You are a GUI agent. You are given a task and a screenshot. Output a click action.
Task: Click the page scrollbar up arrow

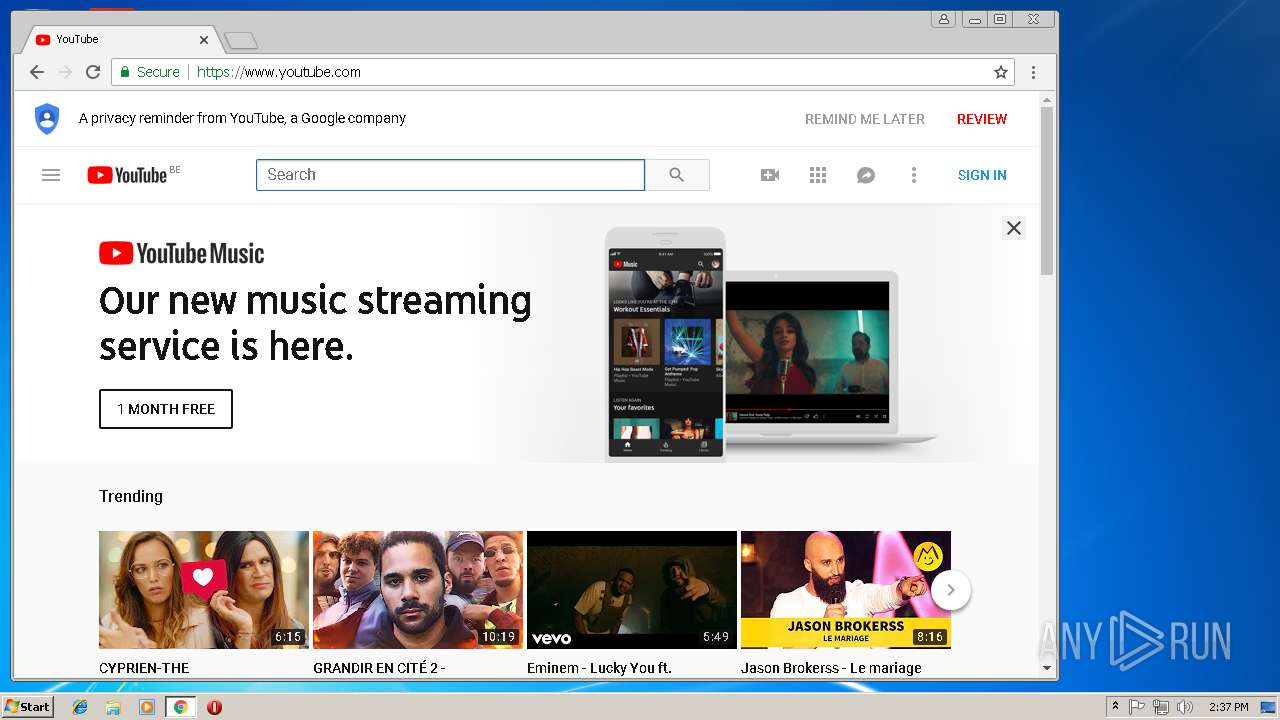point(1047,100)
